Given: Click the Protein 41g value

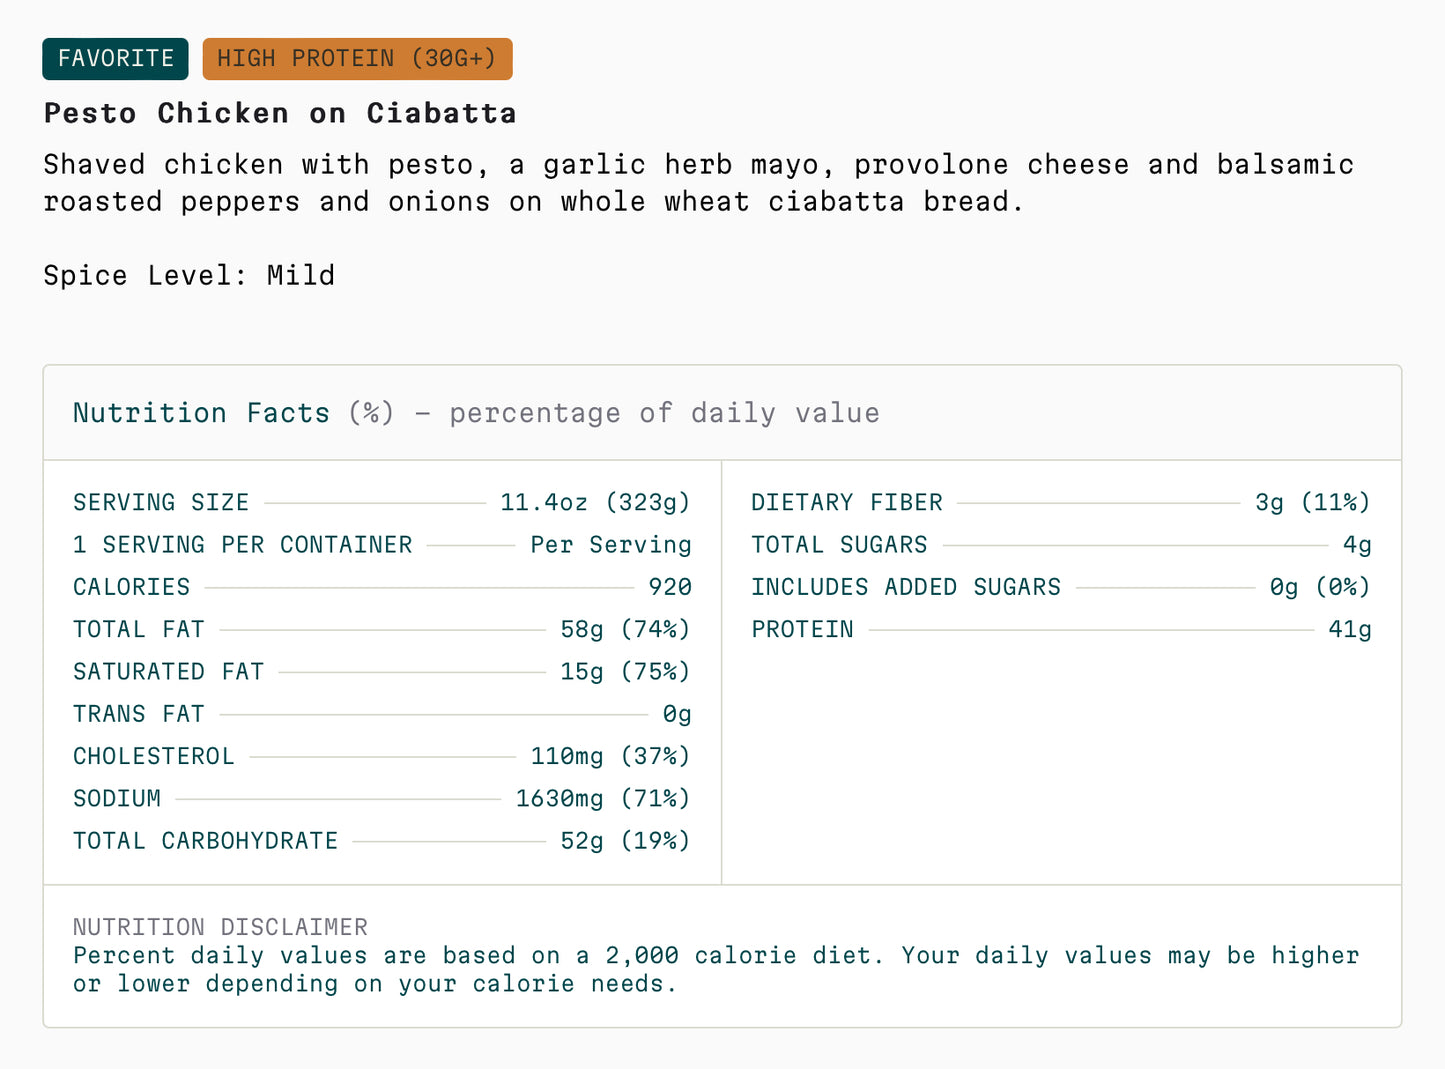Looking at the screenshot, I should tap(1350, 629).
